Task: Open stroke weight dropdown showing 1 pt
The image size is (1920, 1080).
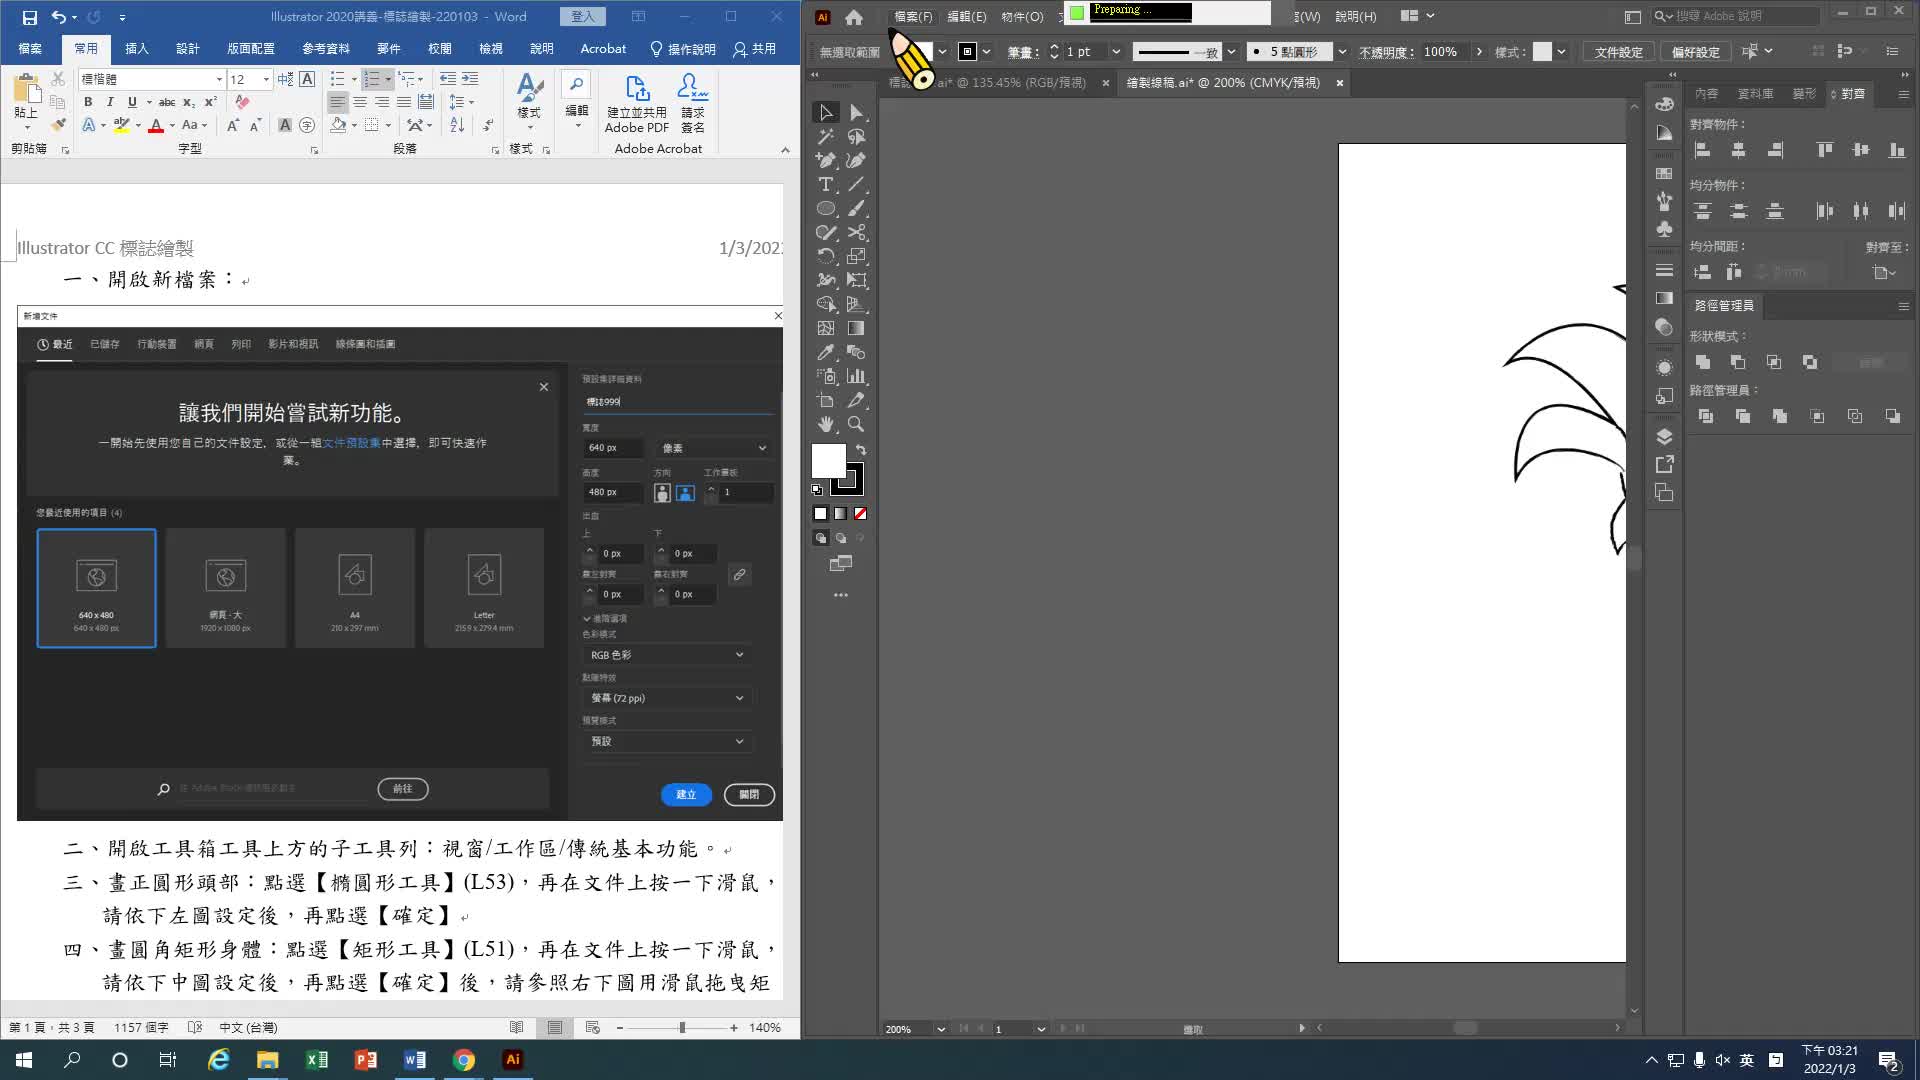Action: coord(1116,52)
